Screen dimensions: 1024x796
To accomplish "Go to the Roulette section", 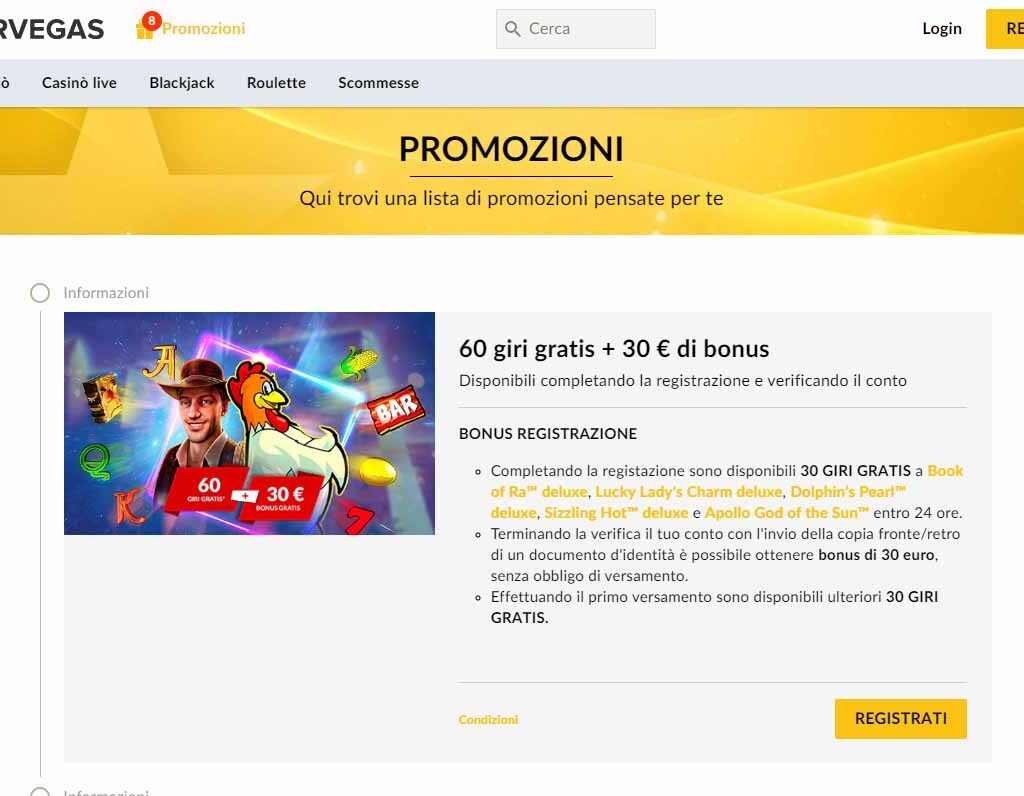I will point(276,83).
